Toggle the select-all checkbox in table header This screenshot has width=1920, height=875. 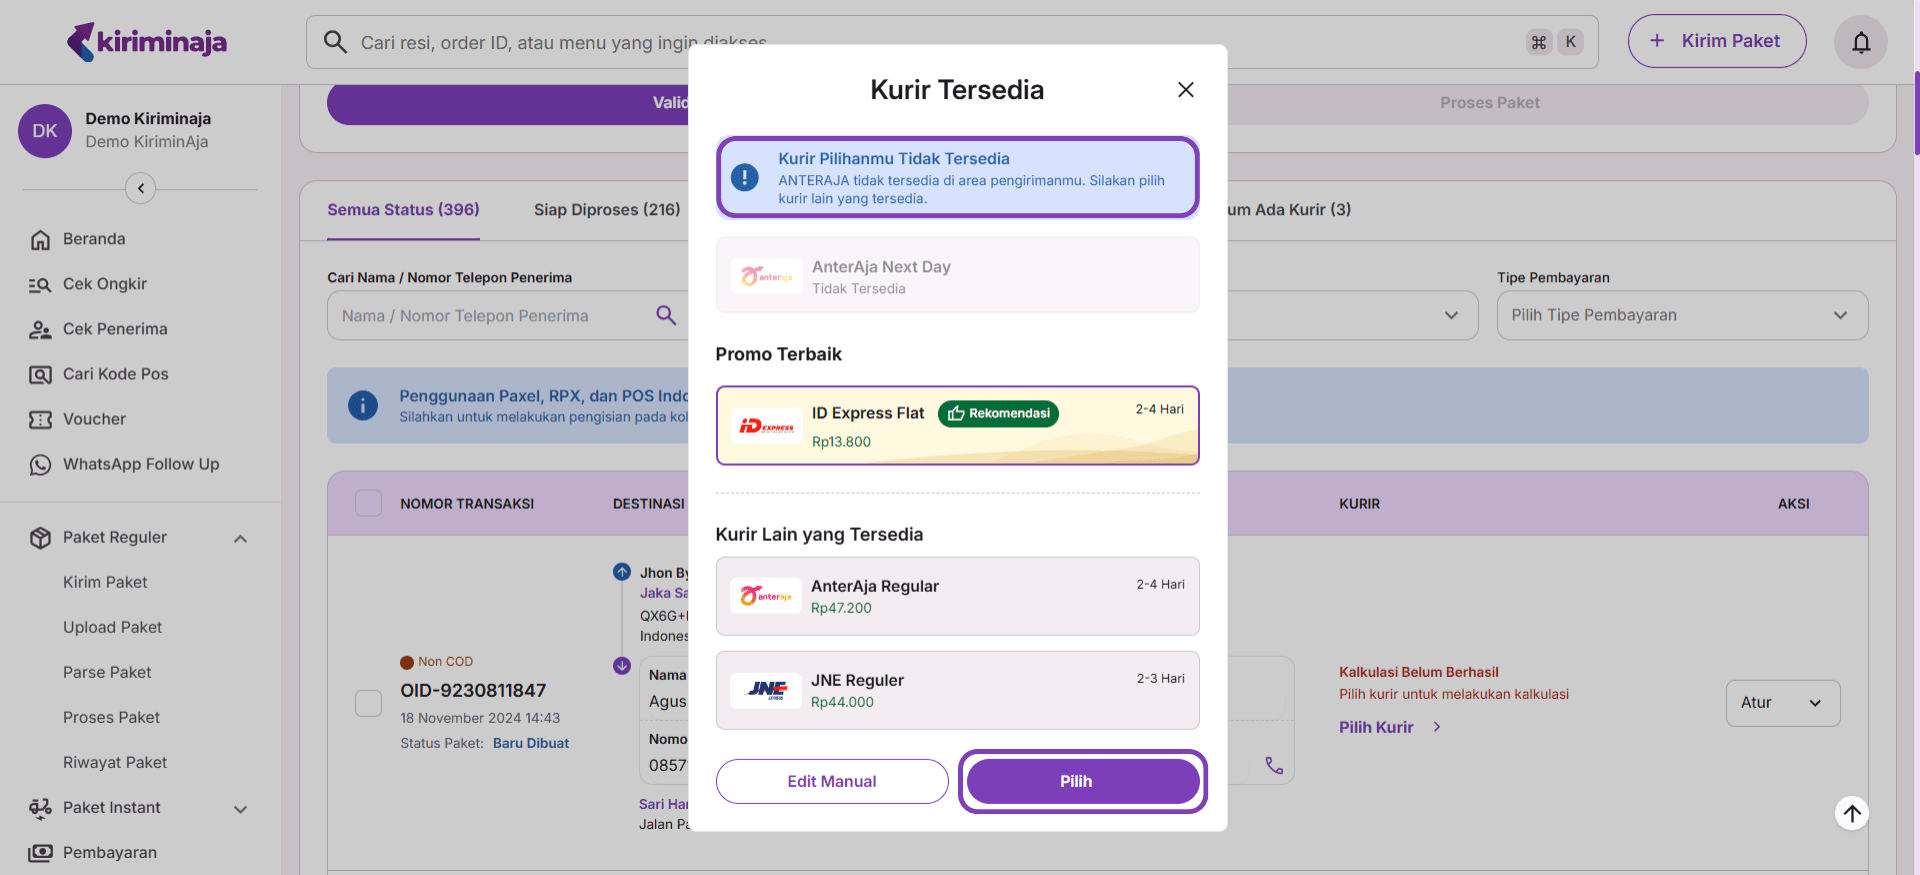click(x=369, y=503)
